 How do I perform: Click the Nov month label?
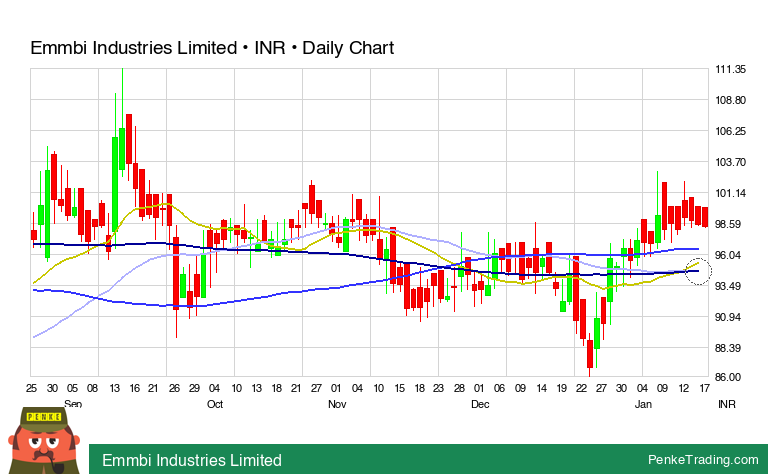pyautogui.click(x=337, y=404)
